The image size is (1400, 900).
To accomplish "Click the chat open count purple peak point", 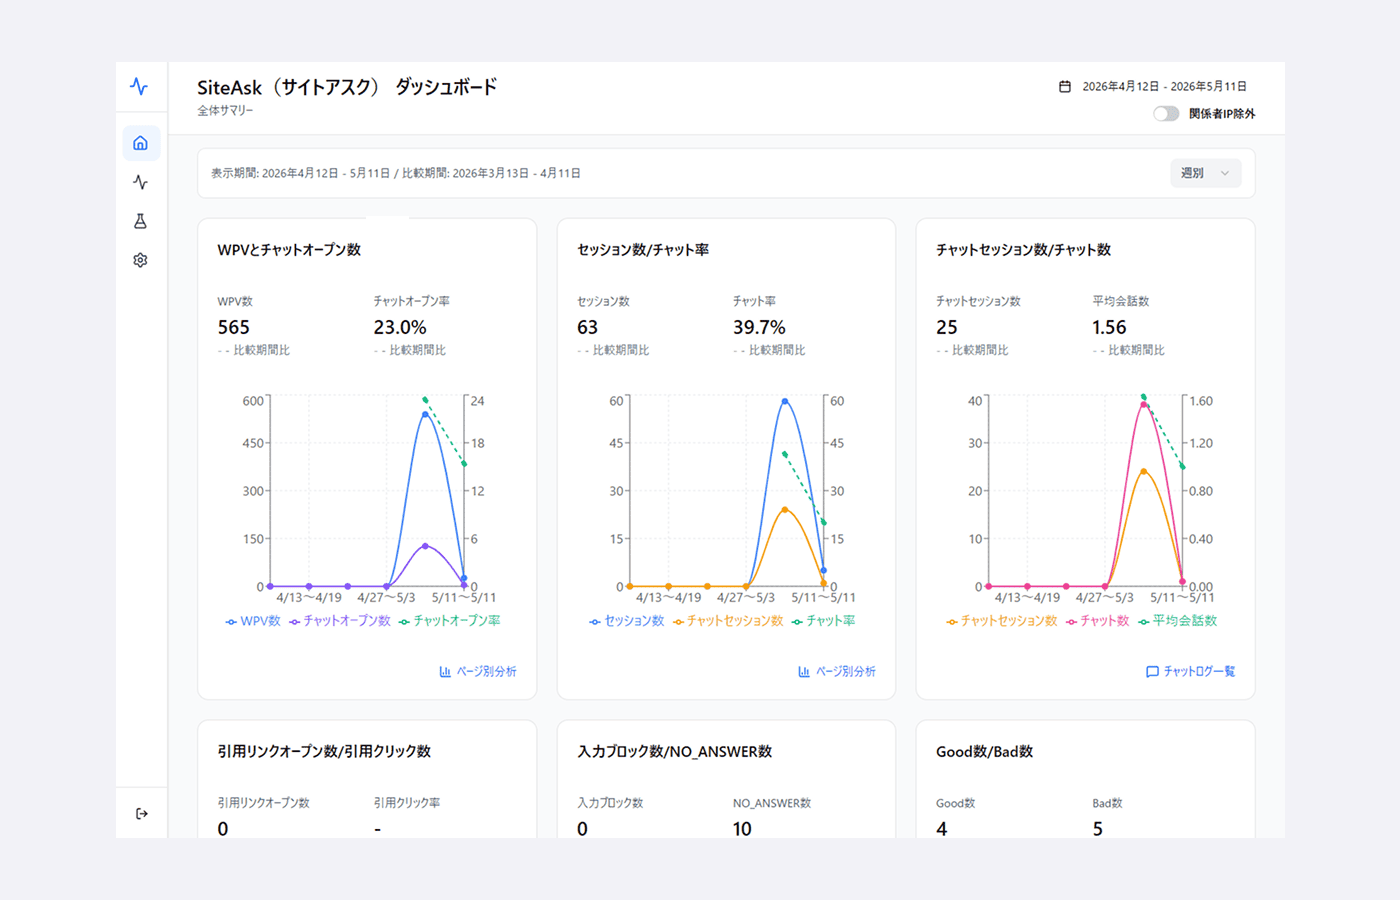I will [425, 546].
